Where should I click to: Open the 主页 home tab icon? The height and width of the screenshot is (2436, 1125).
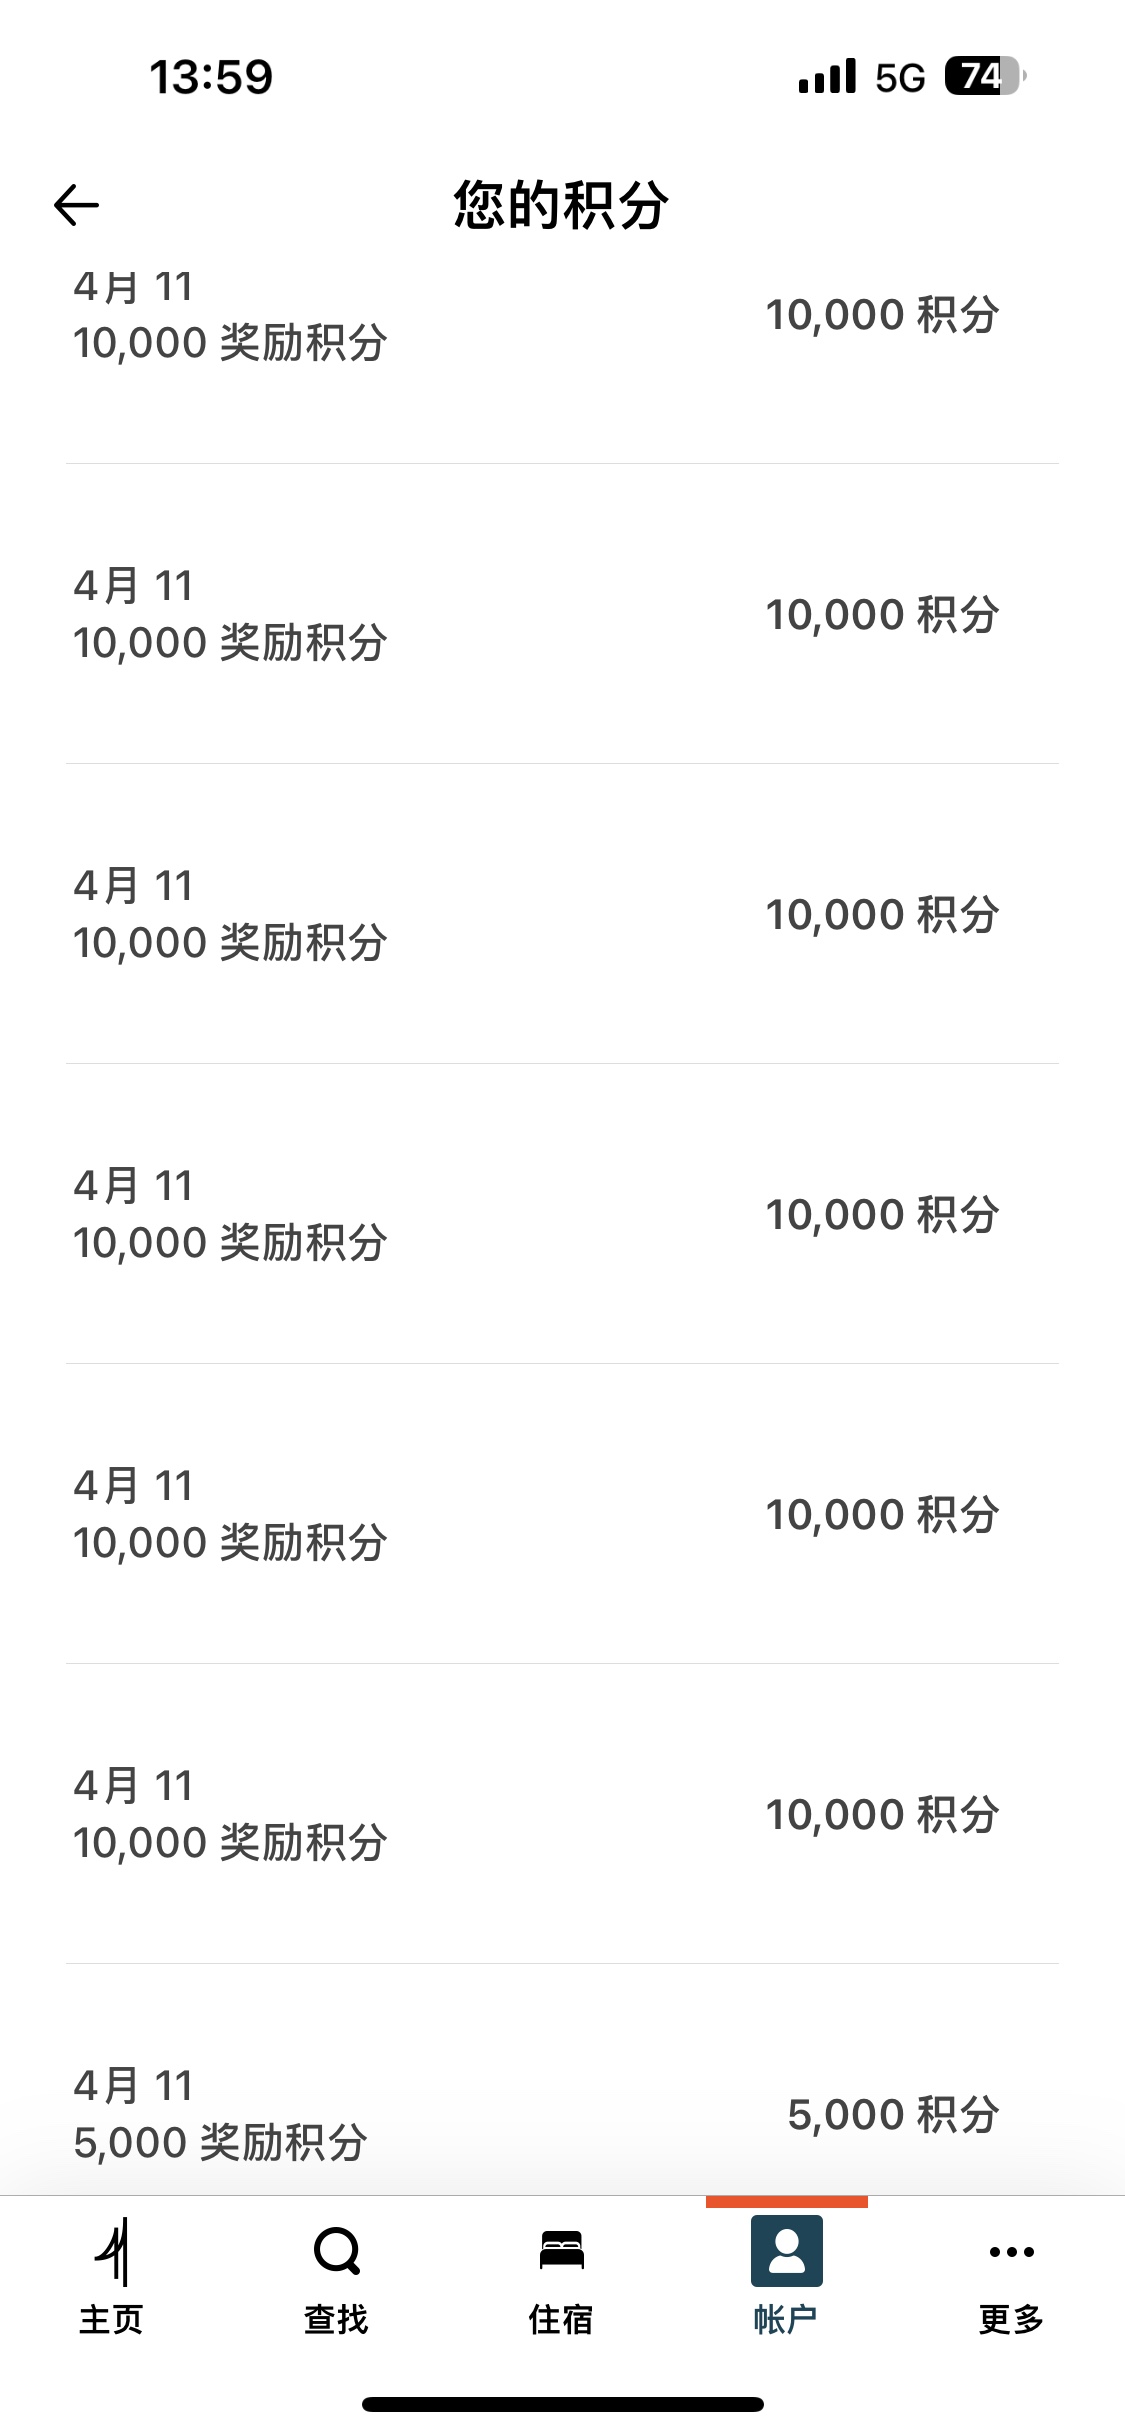(x=113, y=2251)
